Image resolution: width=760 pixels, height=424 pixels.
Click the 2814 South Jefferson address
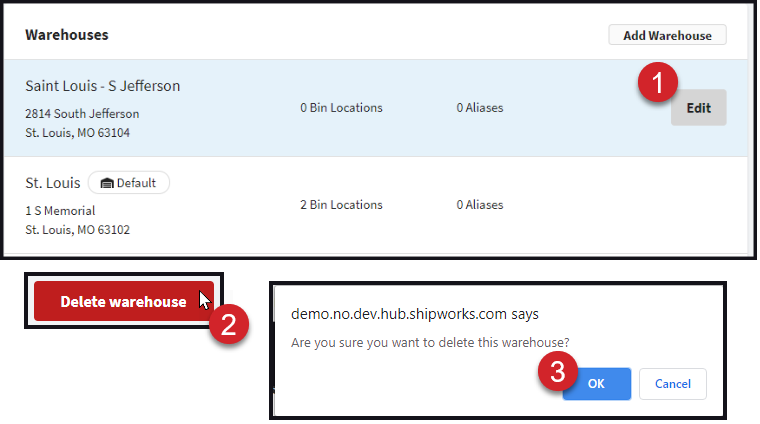(x=82, y=113)
